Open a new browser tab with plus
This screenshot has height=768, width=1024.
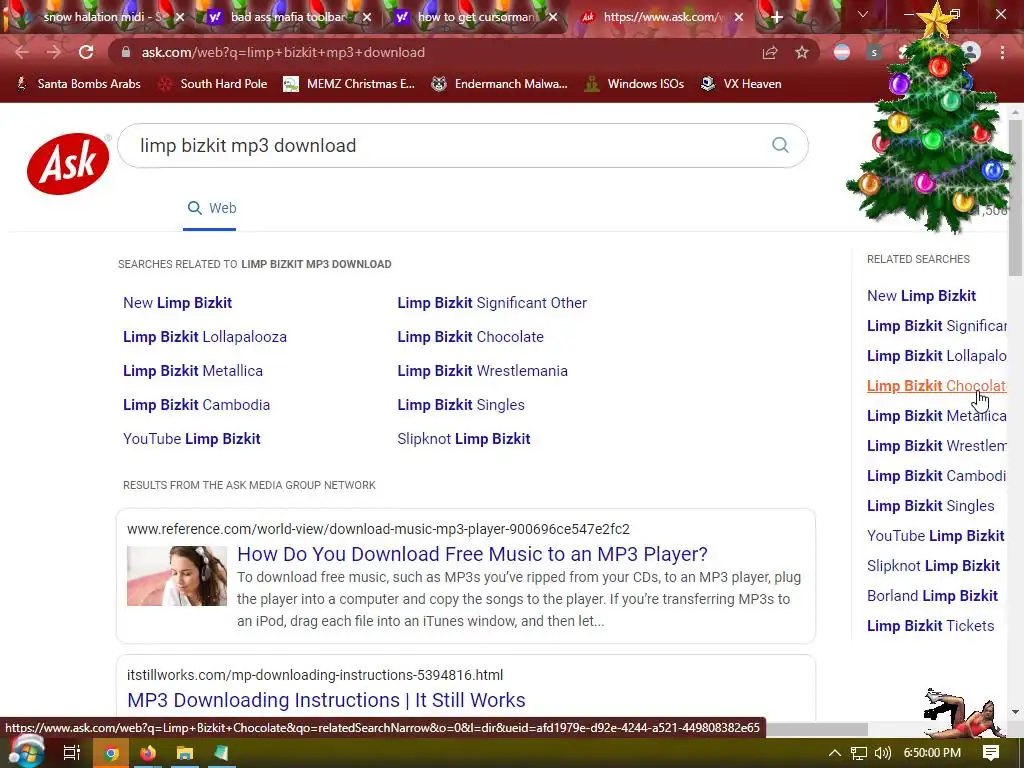coord(776,17)
